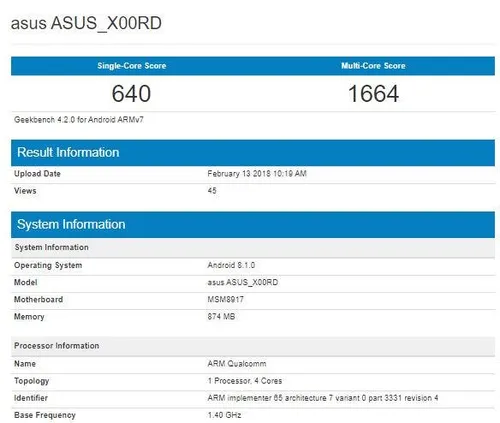The width and height of the screenshot is (500, 423).
Task: Select the Multi-Core Score header
Action: tap(373, 66)
